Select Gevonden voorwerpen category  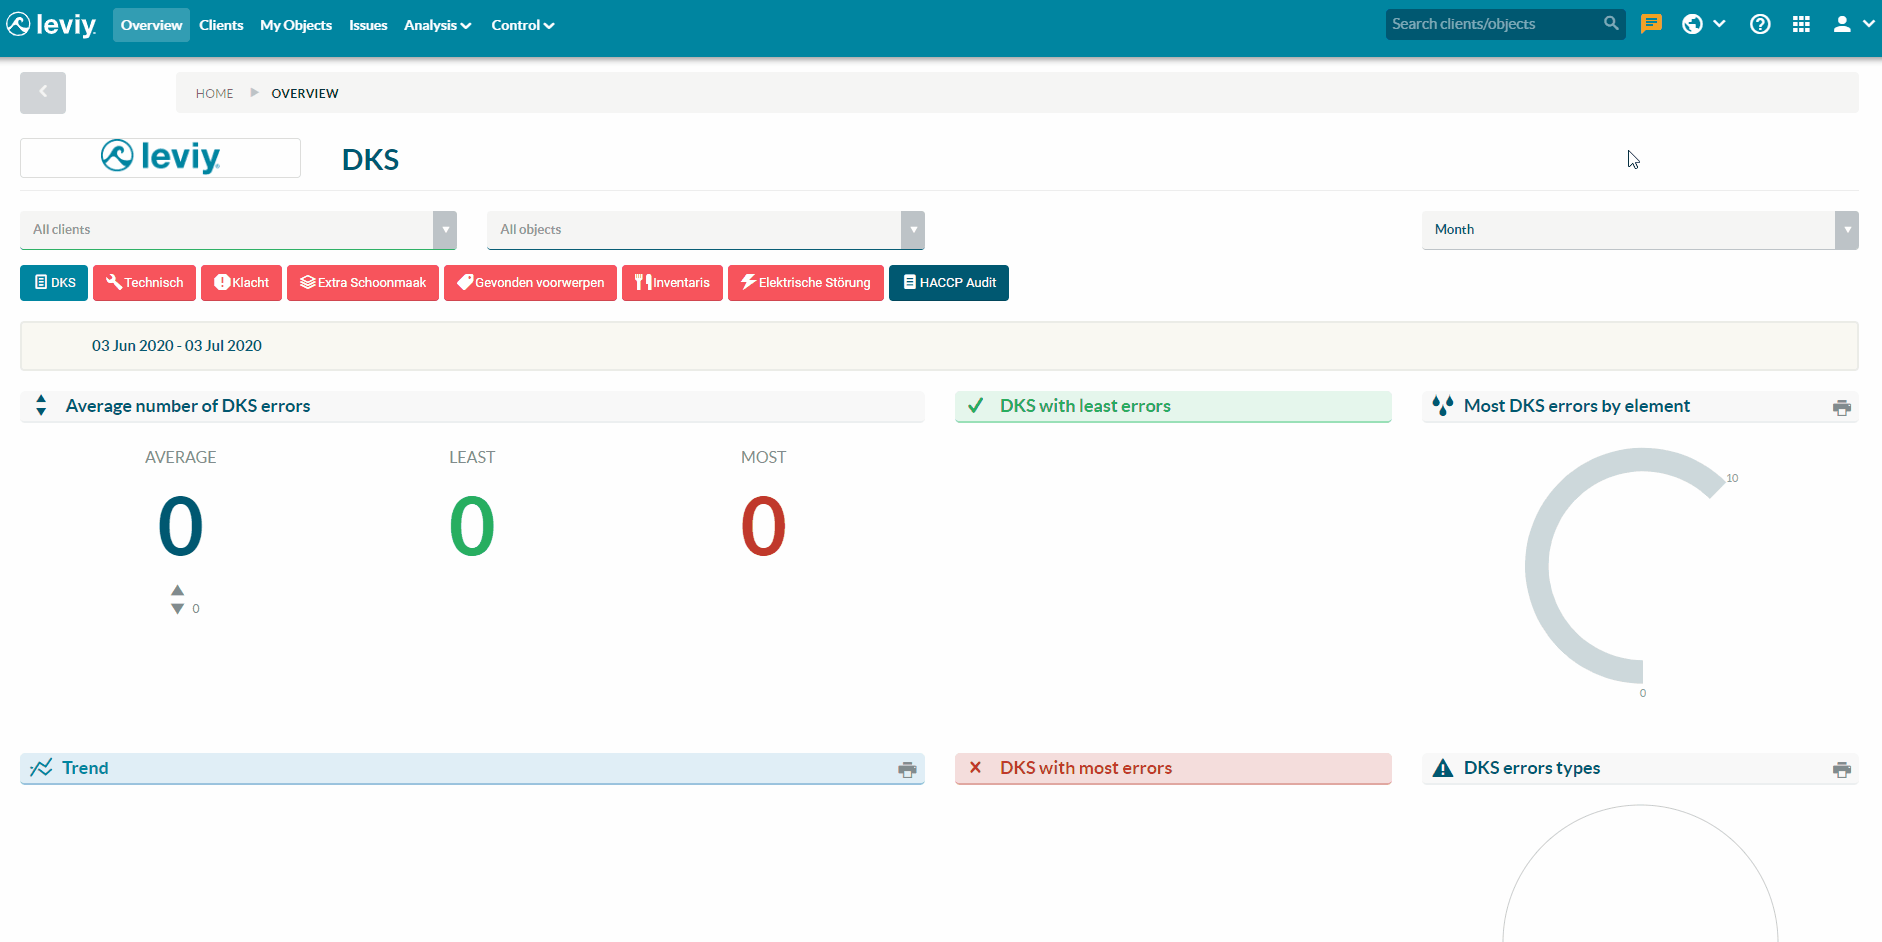coord(530,283)
